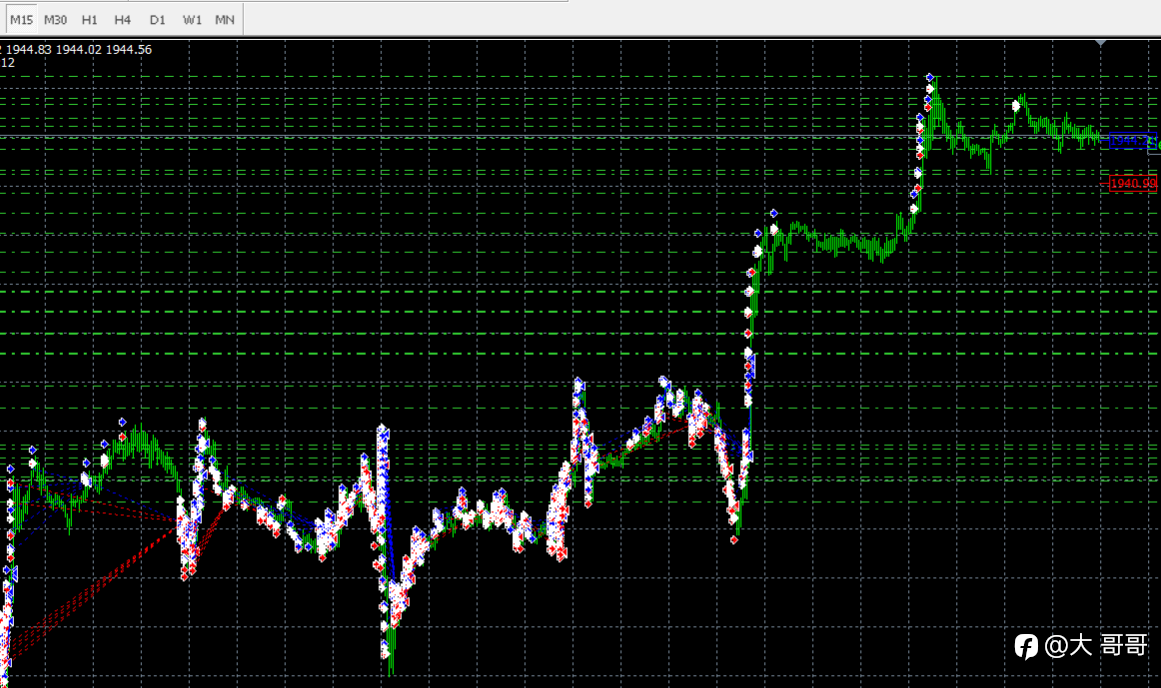
Task: Click the chart shift triangle marker
Action: [1101, 44]
